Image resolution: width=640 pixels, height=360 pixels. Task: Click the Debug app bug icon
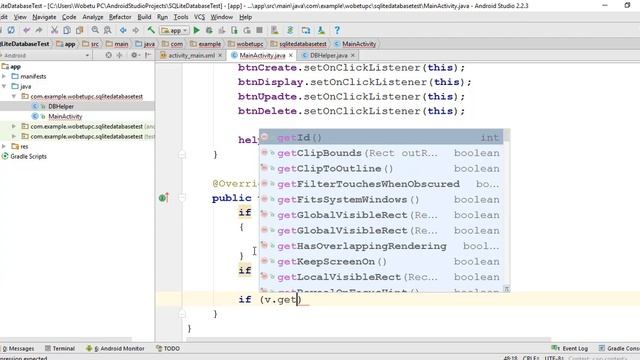(209, 30)
